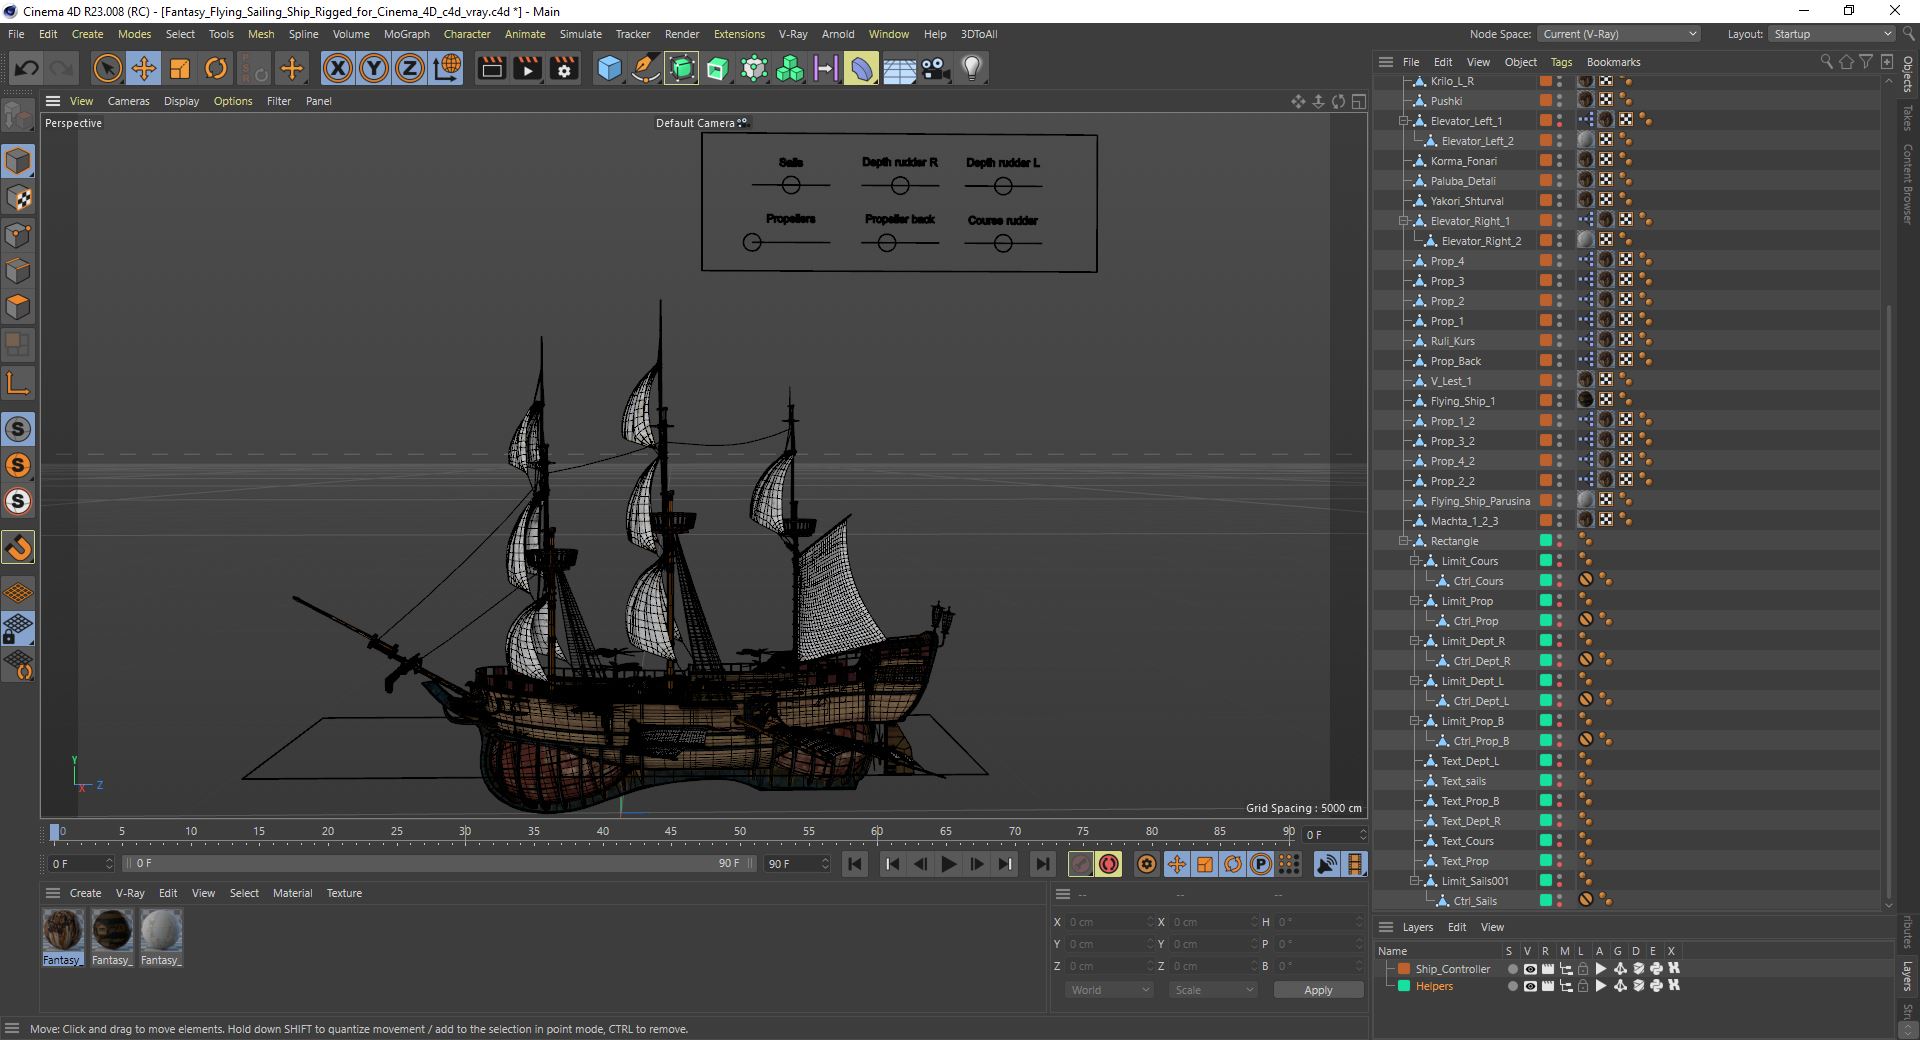Click the Record Active Objects button

point(1081,864)
